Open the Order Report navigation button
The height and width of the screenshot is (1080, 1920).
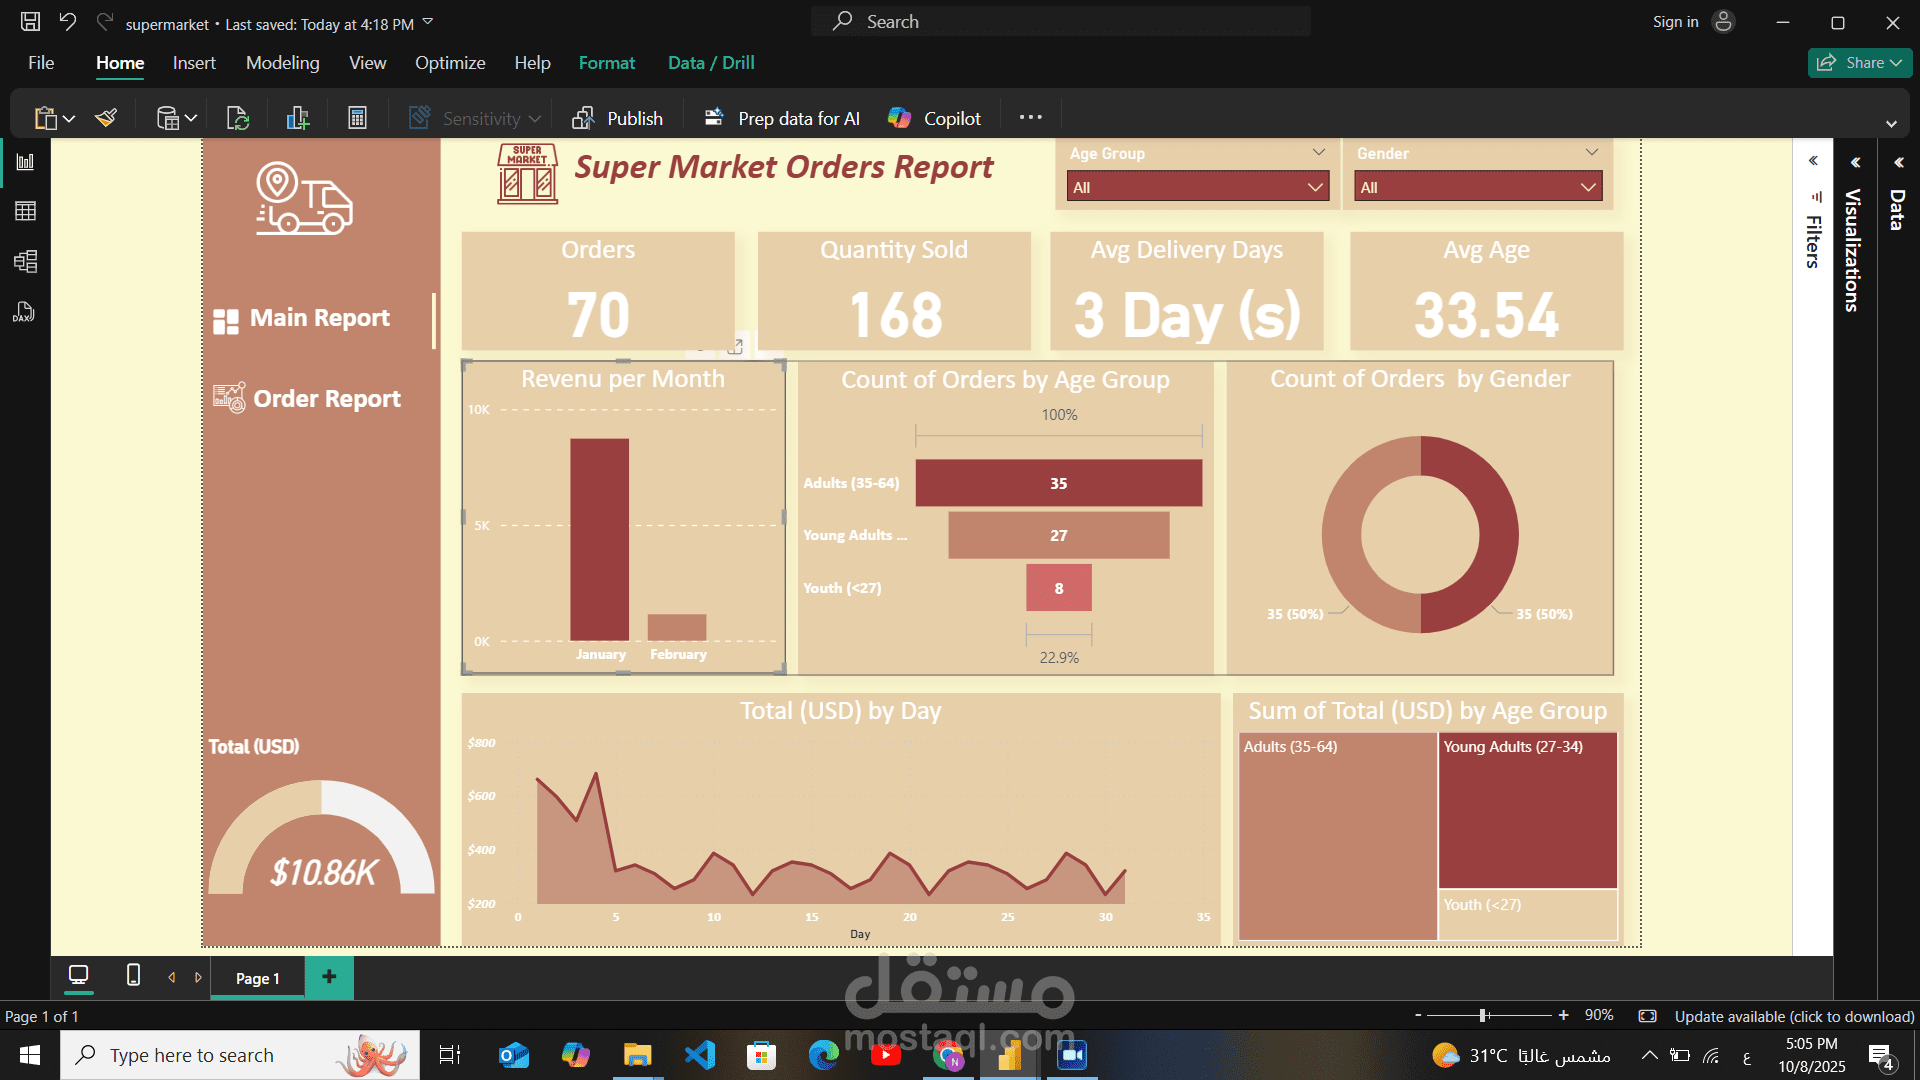click(x=307, y=398)
